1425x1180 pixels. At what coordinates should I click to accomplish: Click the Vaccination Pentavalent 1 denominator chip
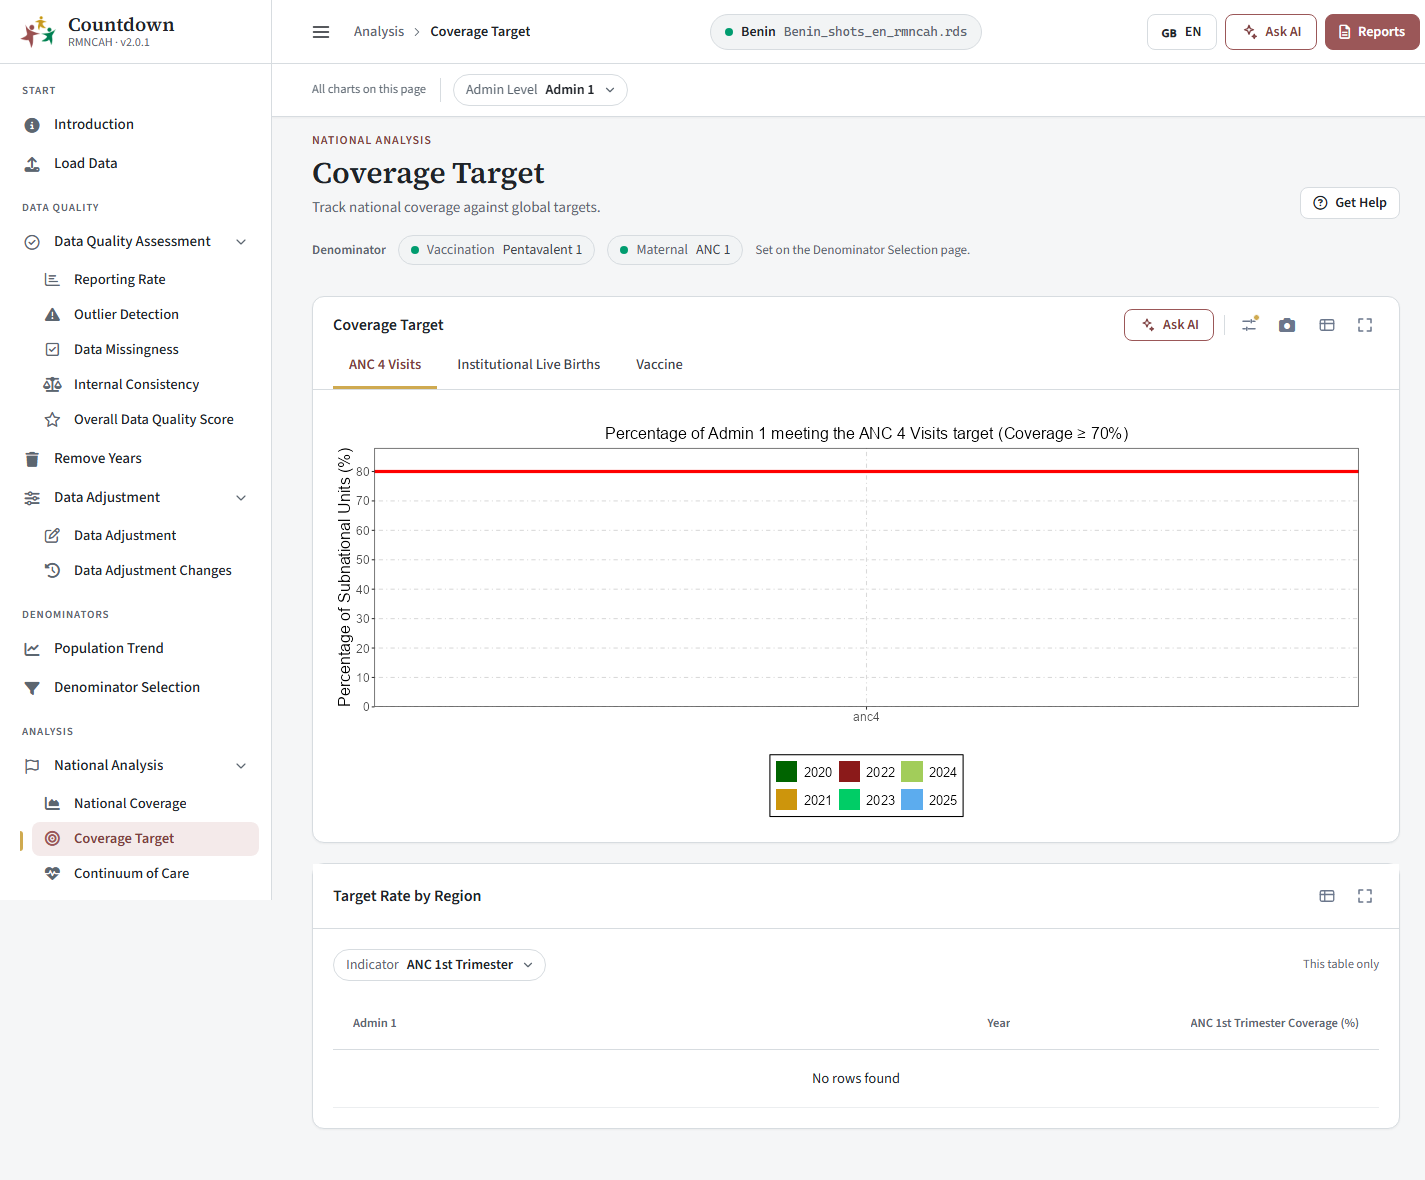(496, 250)
